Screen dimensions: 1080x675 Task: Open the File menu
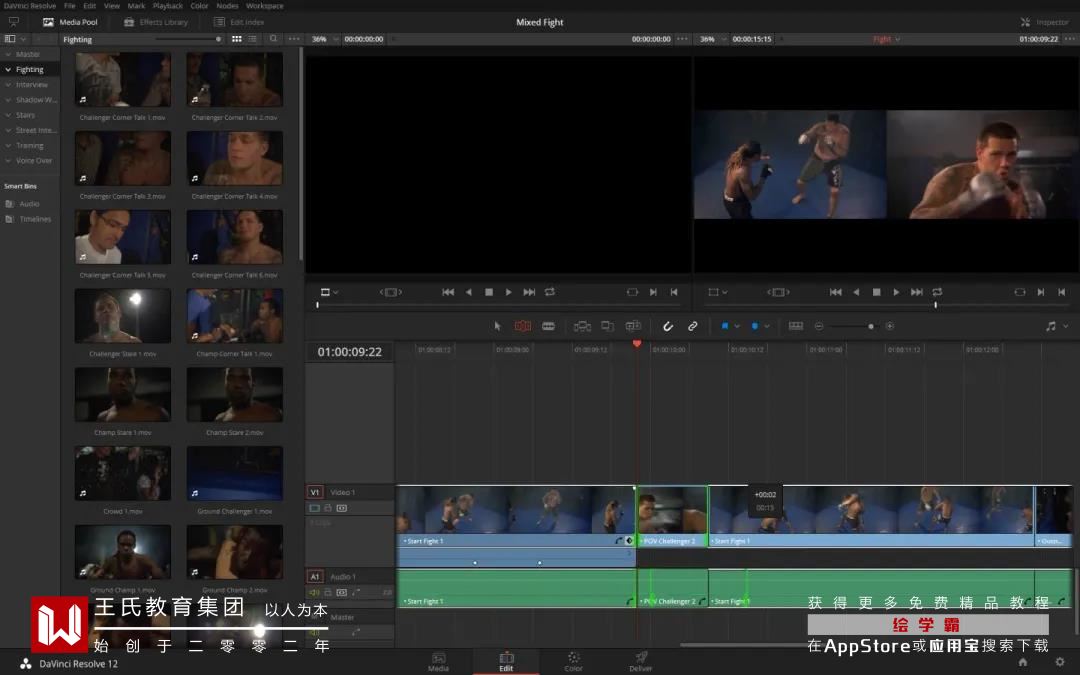70,6
